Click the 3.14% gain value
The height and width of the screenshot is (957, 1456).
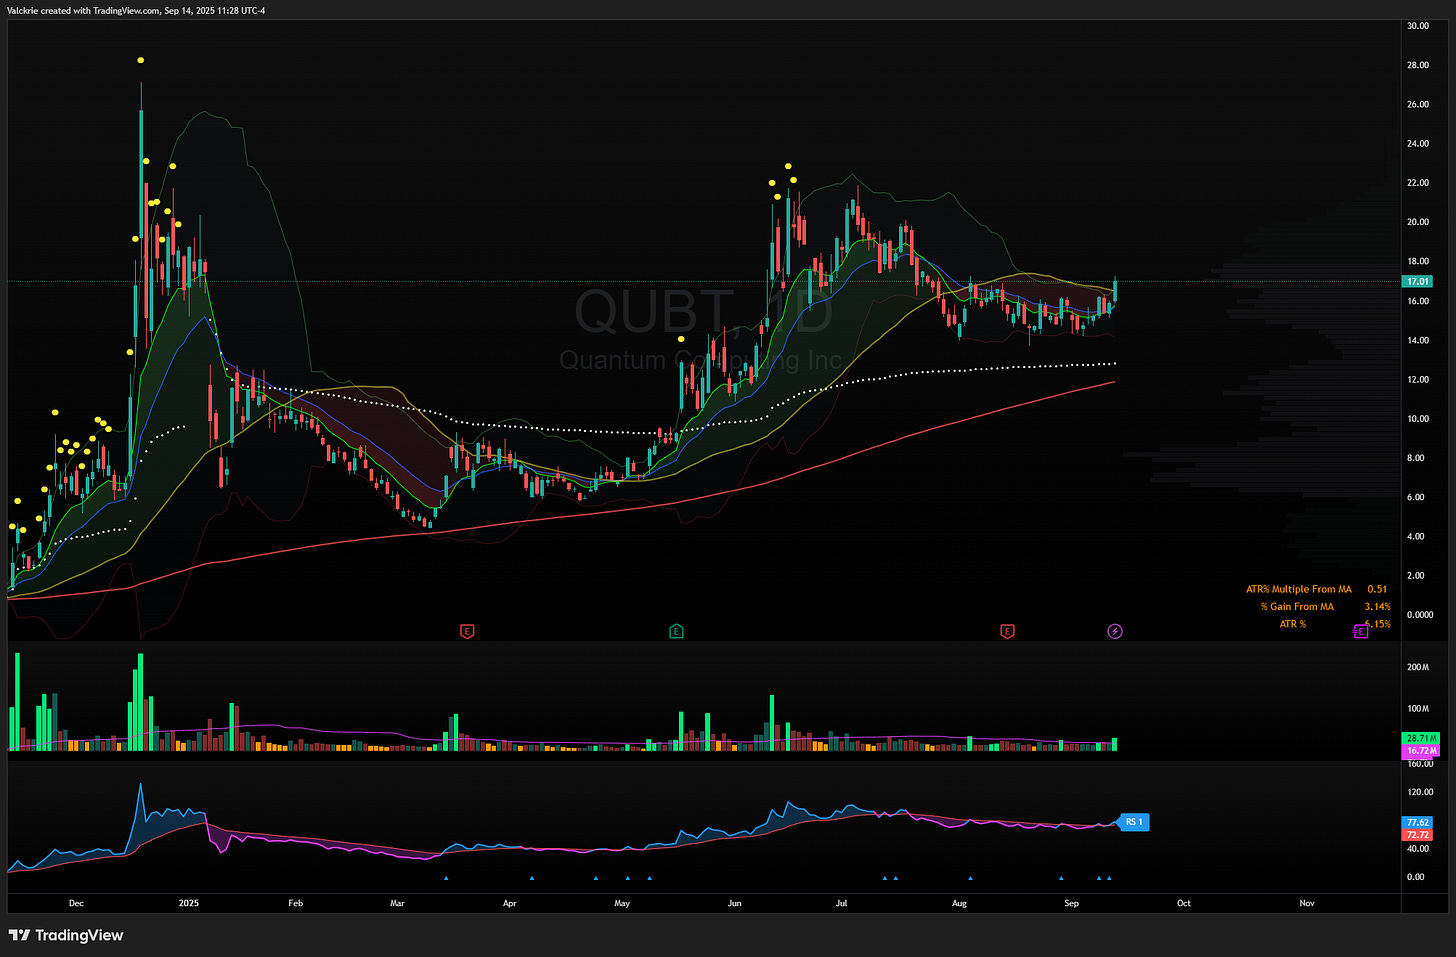pos(1377,606)
